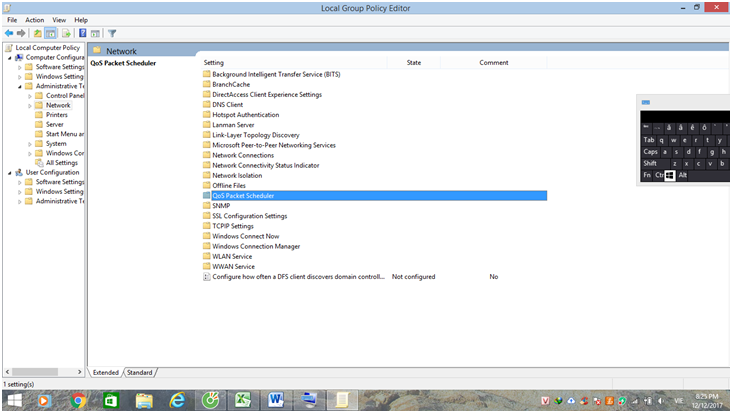Click the blue Help toolbar icon
Viewport: 732px width, 413px height.
pyautogui.click(x=83, y=33)
